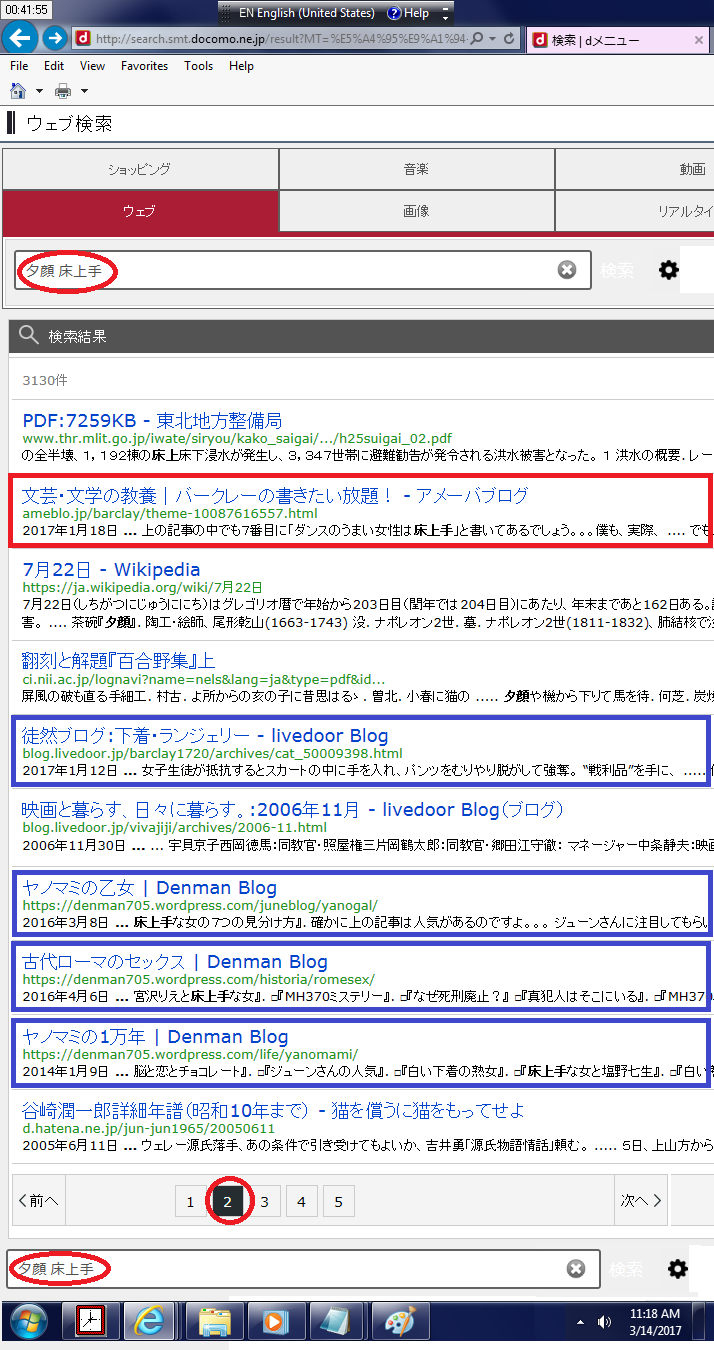This screenshot has height=1350, width=714.
Task: Clear the top search field with X icon
Action: pyautogui.click(x=567, y=270)
